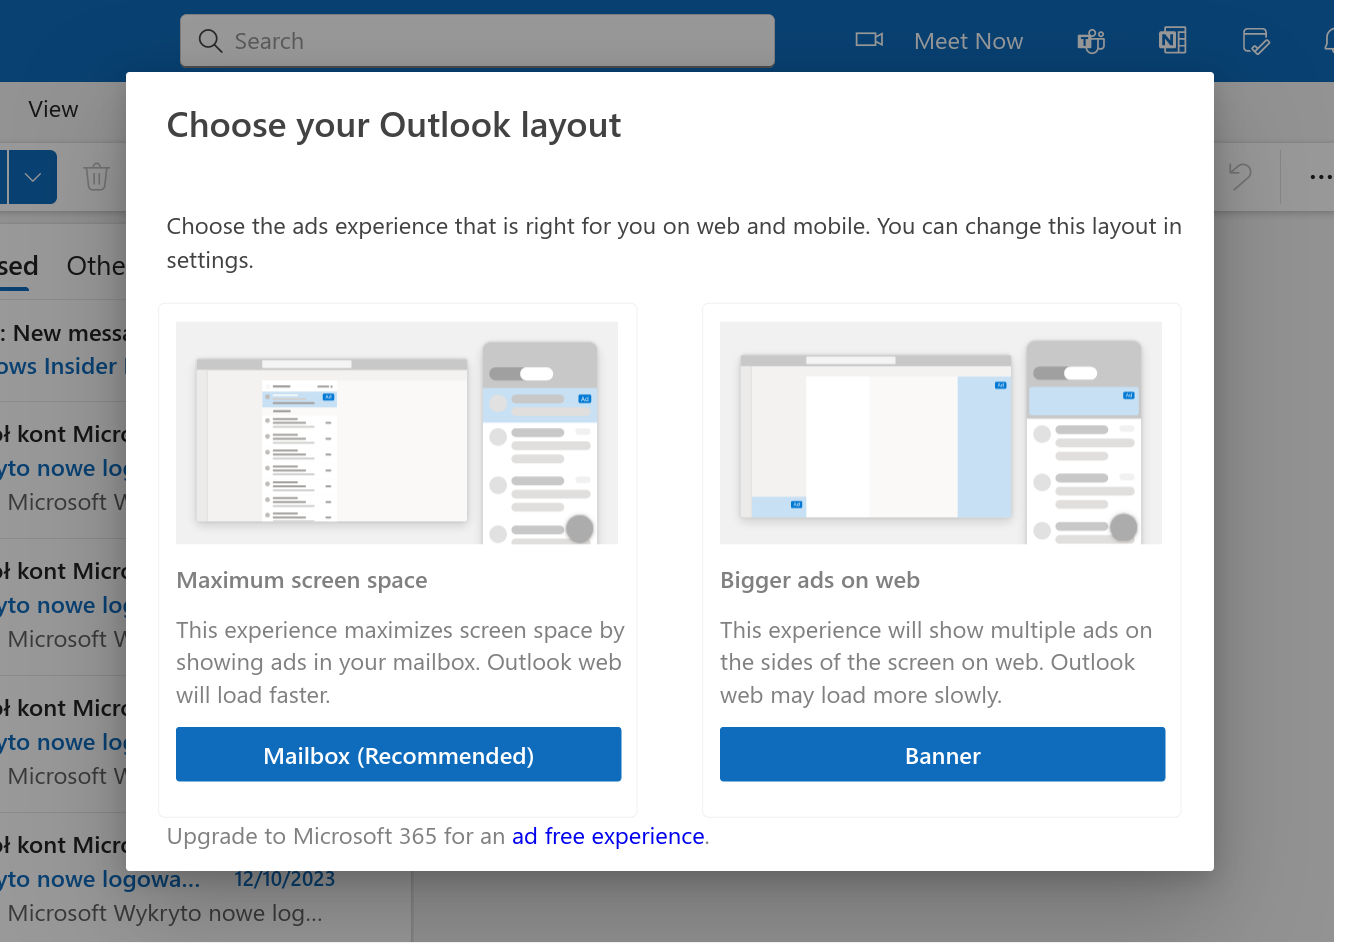The image size is (1345, 950).
Task: Click the magnifying glass search icon
Action: click(210, 41)
